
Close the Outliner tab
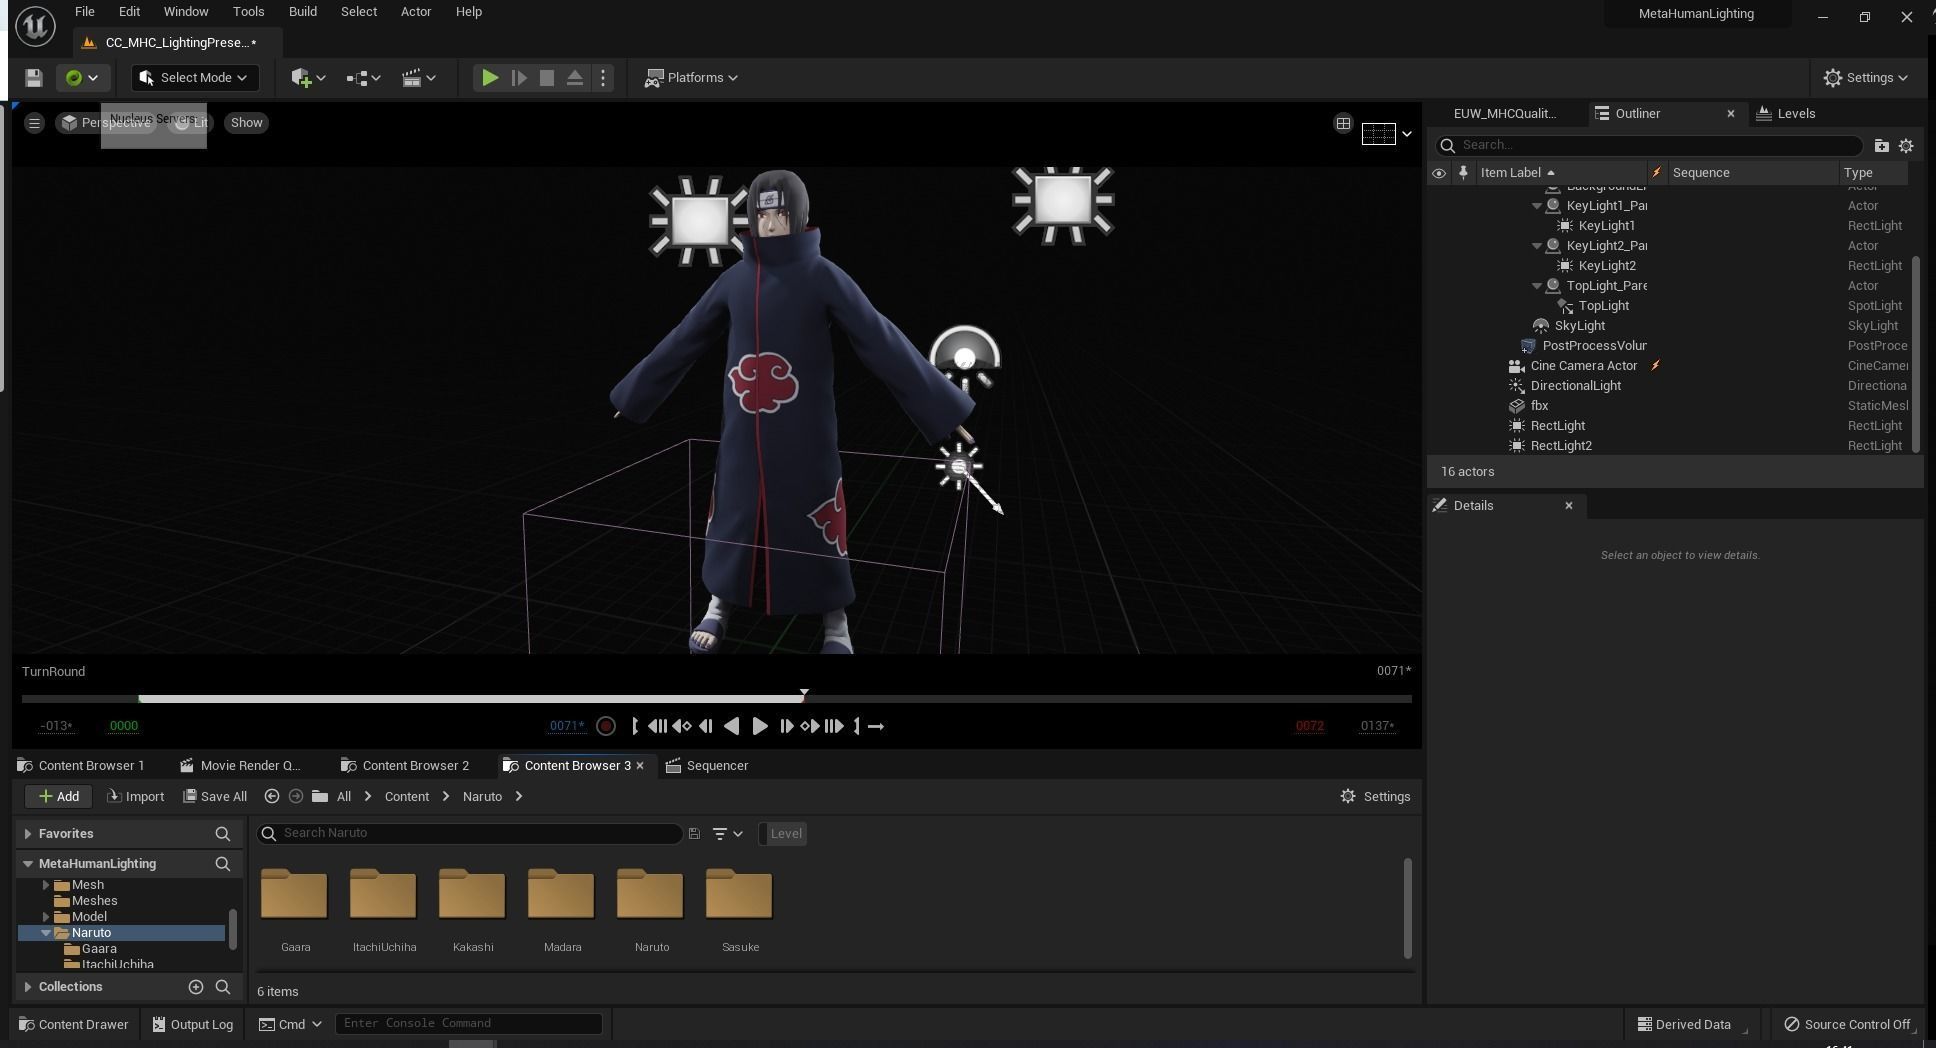click(x=1731, y=114)
